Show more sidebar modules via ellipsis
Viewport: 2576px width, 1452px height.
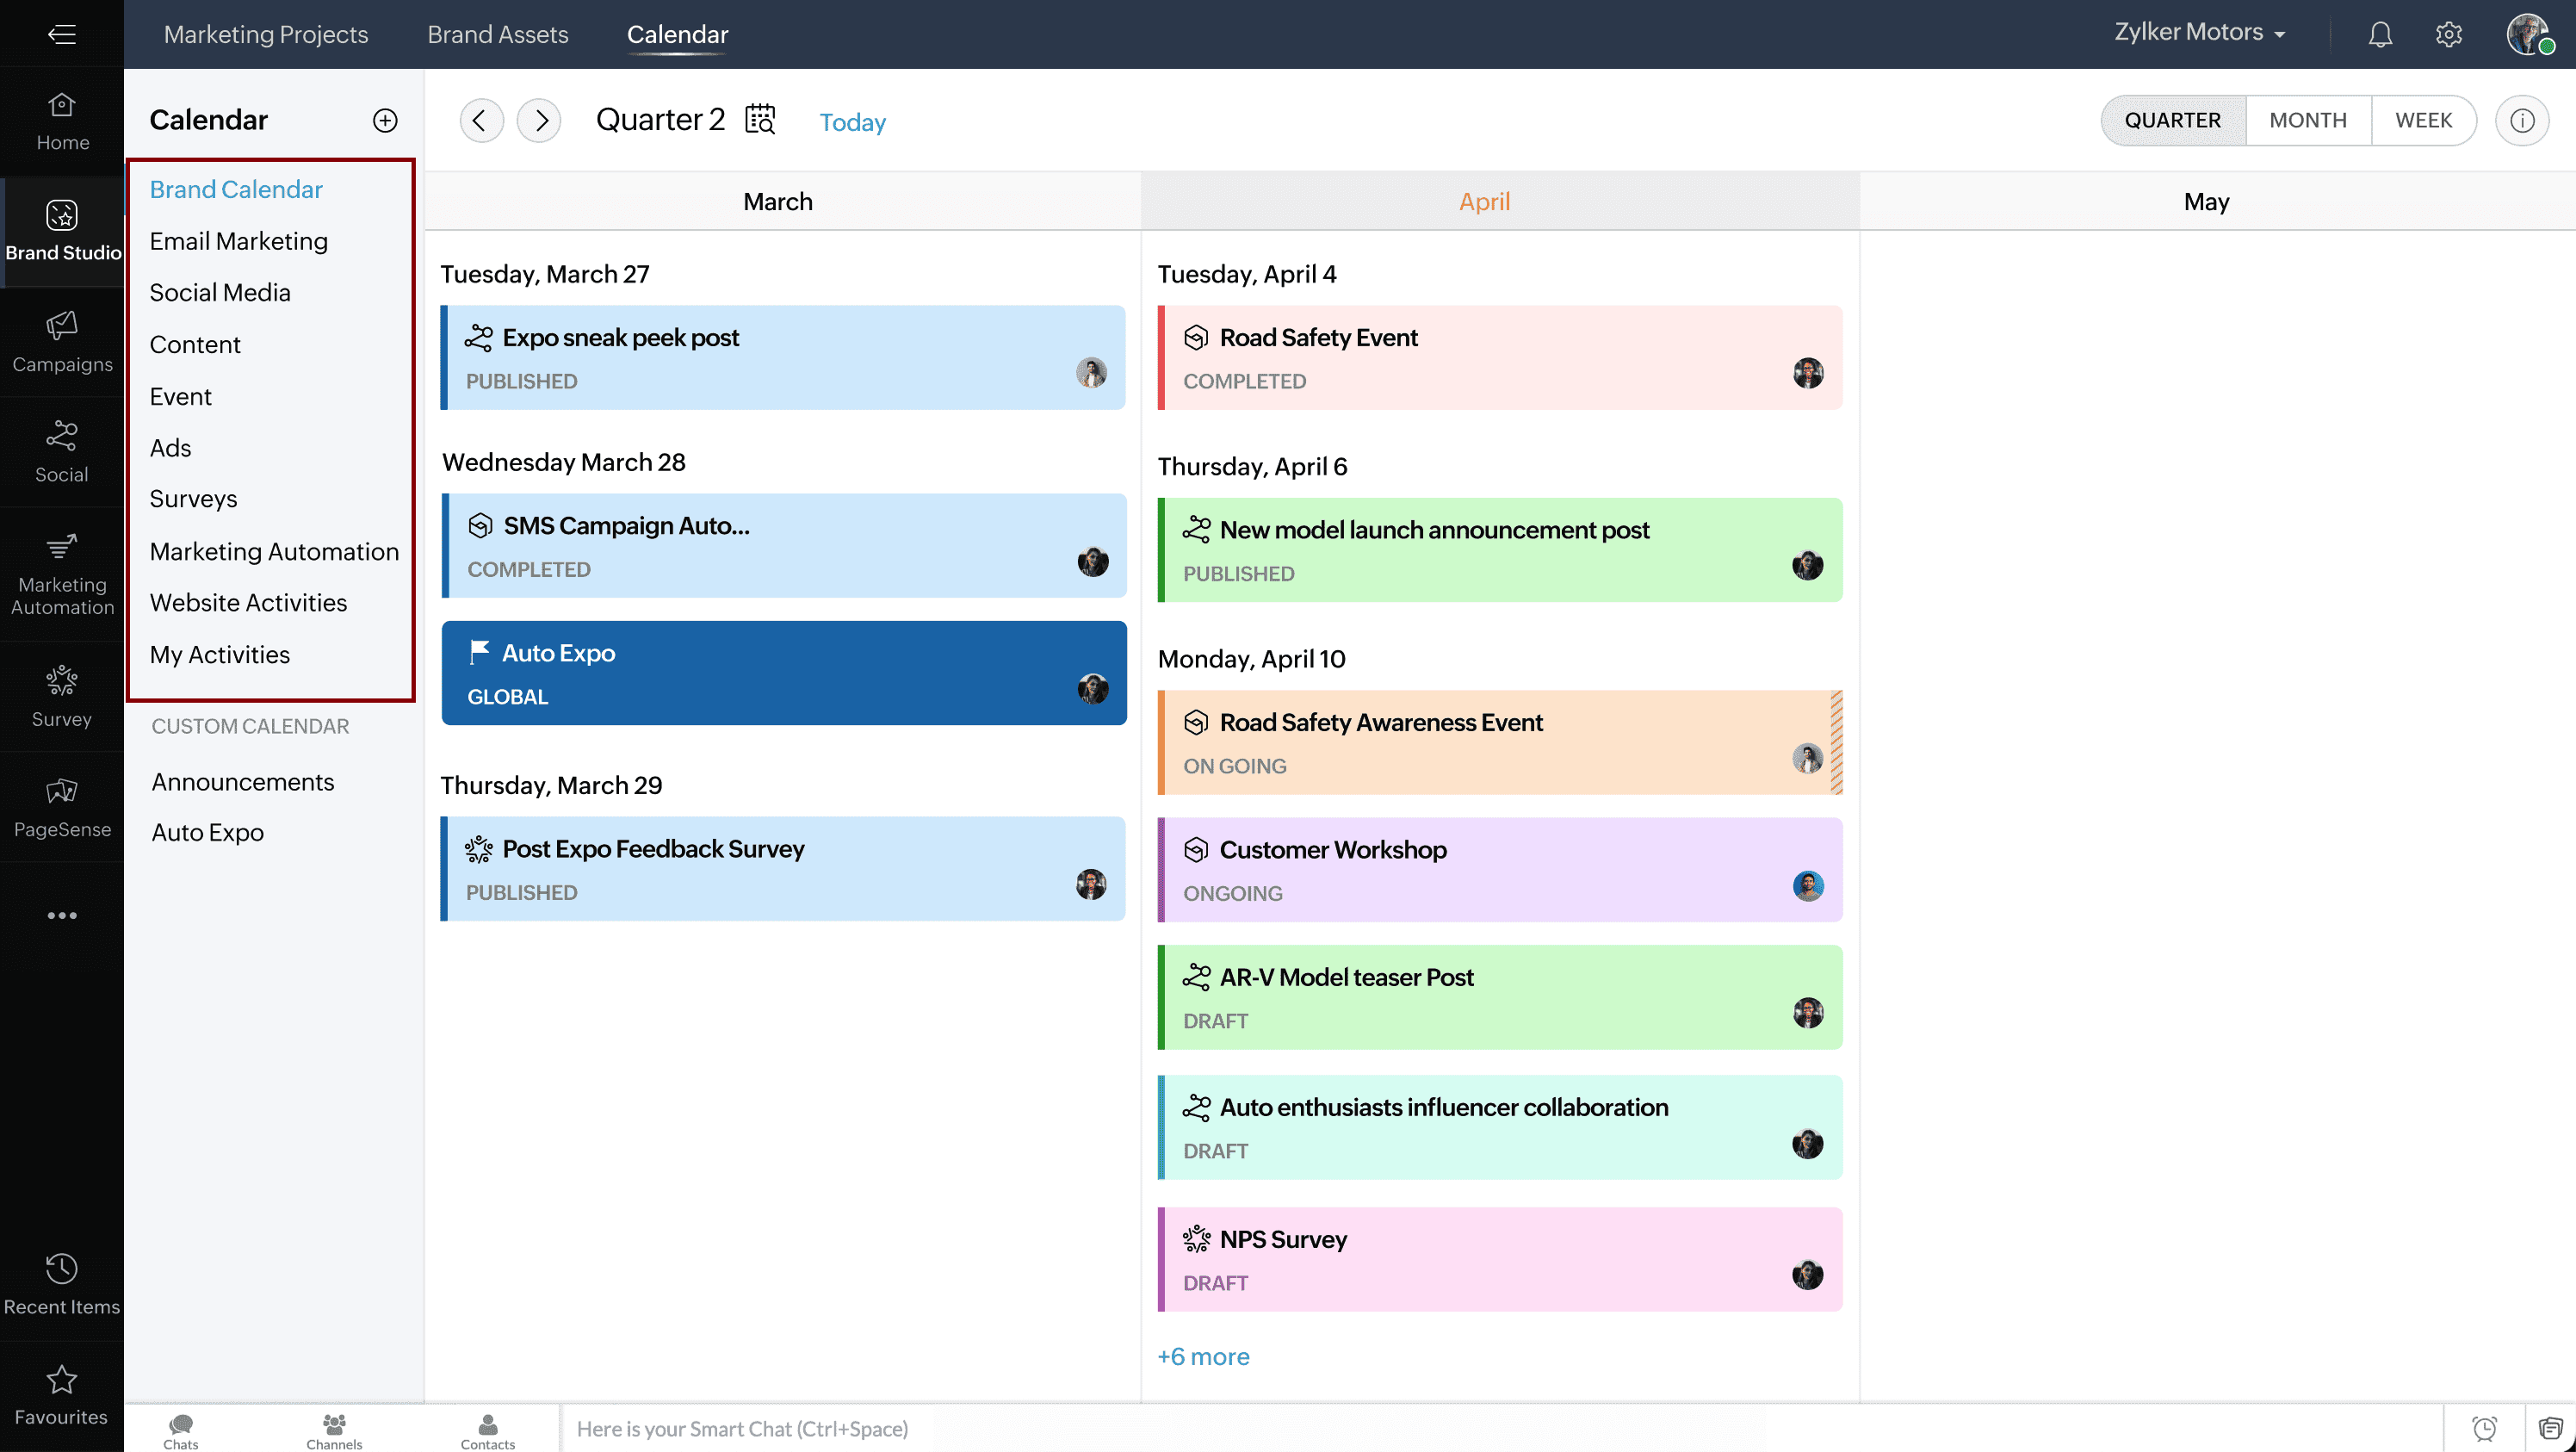[61, 915]
